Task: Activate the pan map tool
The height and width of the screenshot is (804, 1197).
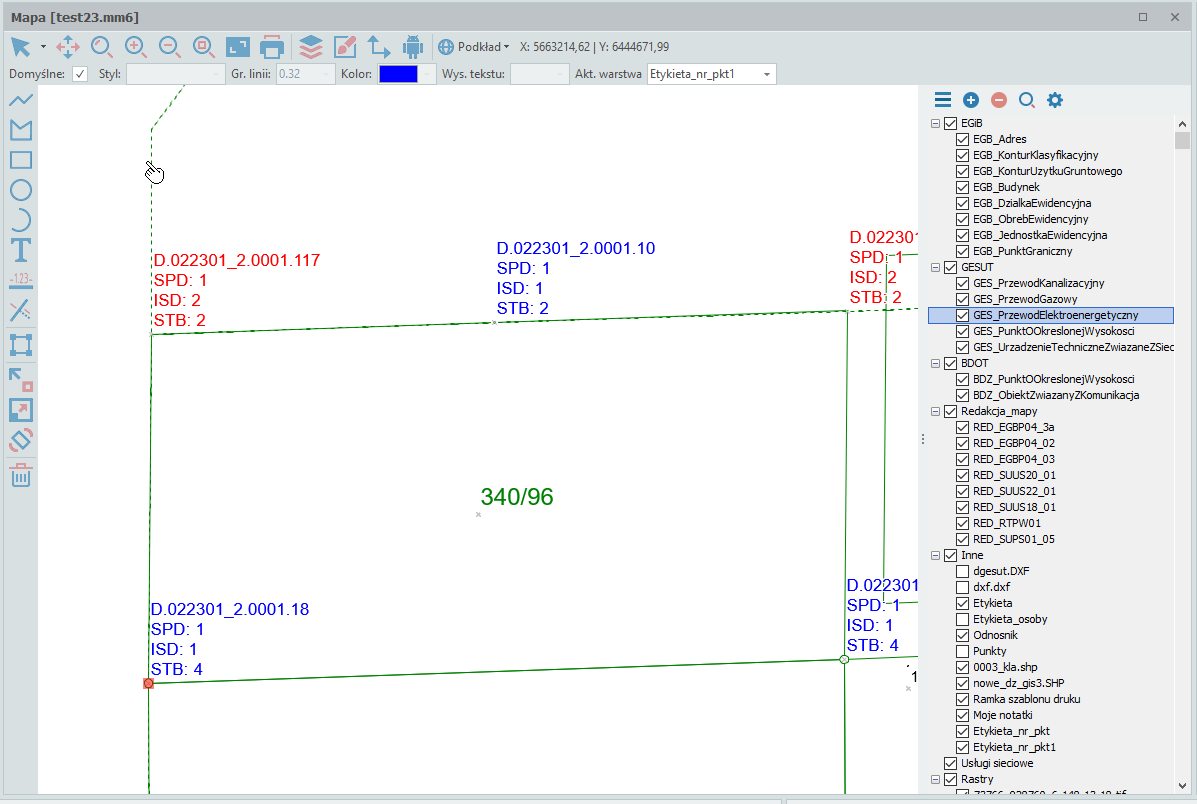Action: pos(68,47)
